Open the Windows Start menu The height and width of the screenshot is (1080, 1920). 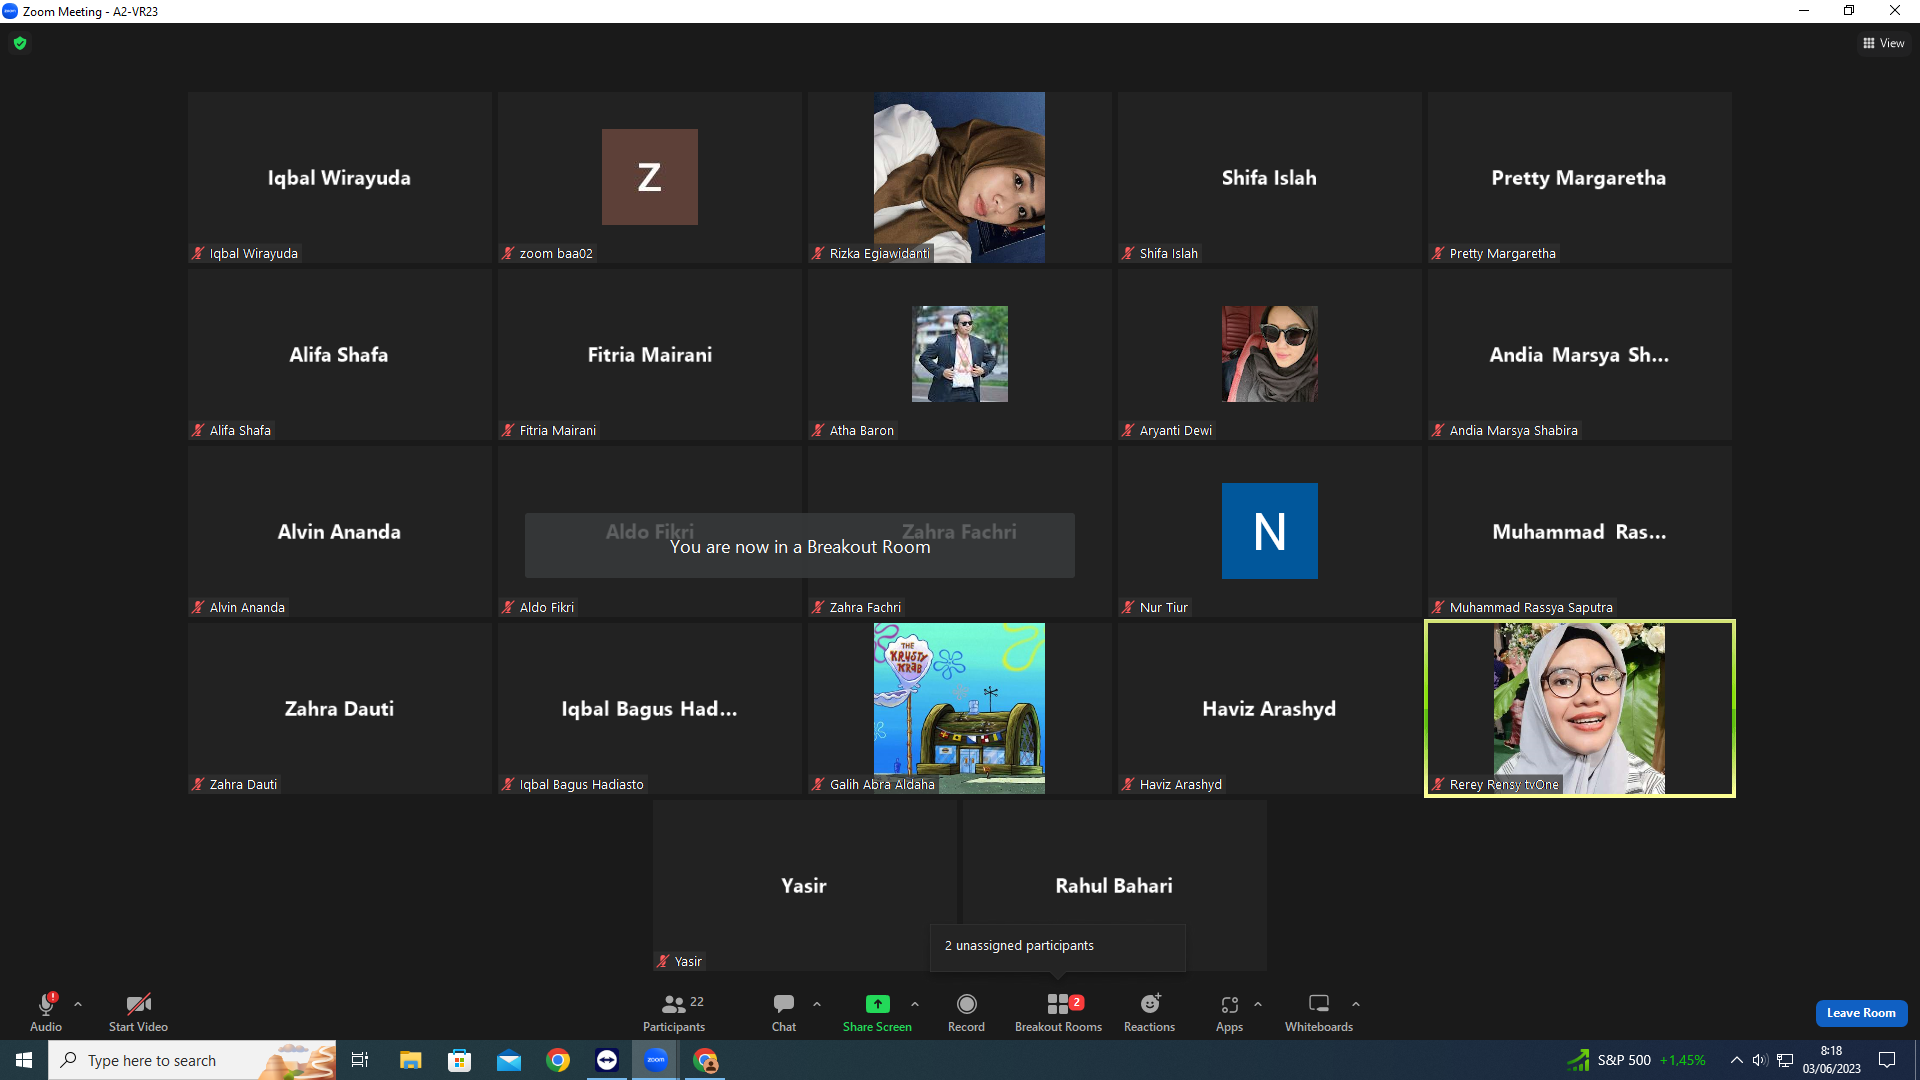(24, 1060)
